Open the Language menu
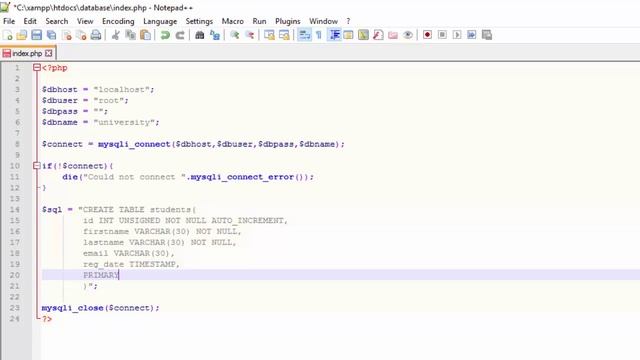The image size is (640, 360). (160, 21)
